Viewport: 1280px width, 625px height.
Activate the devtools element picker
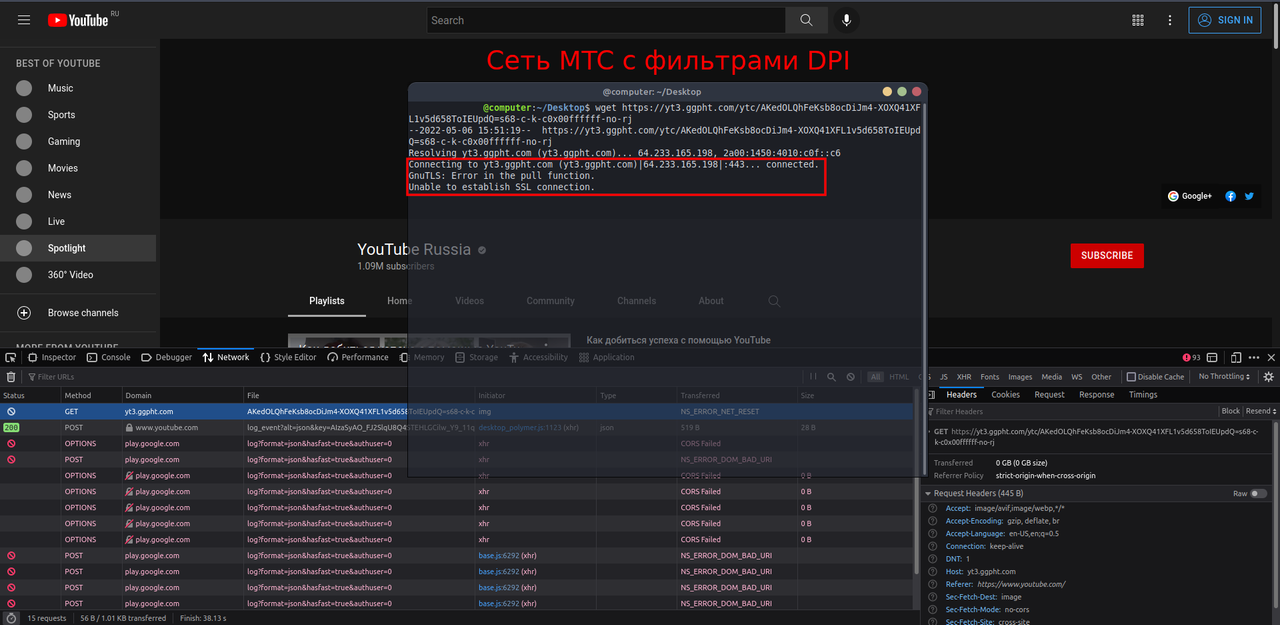click(11, 357)
